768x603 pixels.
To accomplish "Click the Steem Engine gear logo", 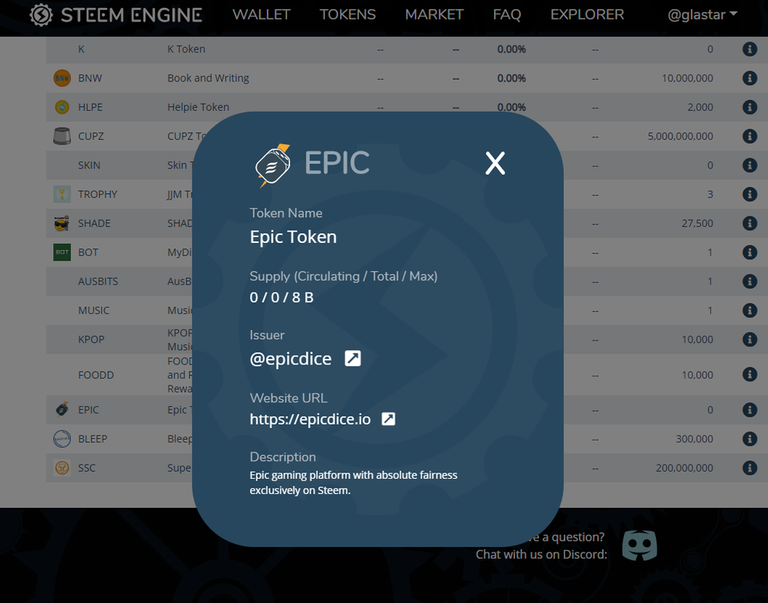I will [41, 15].
